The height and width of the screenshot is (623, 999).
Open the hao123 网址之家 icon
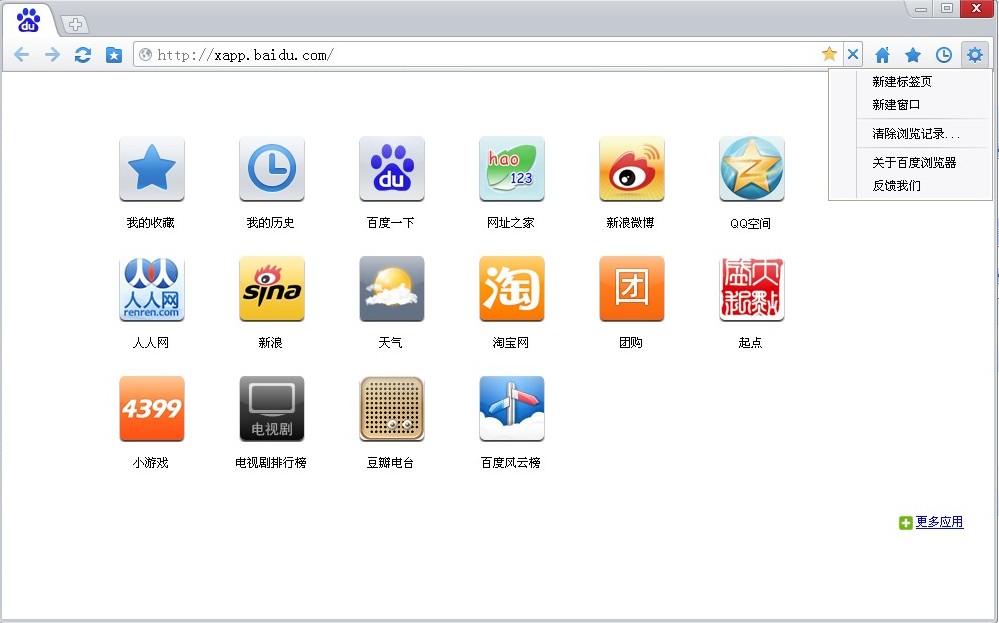[x=512, y=169]
